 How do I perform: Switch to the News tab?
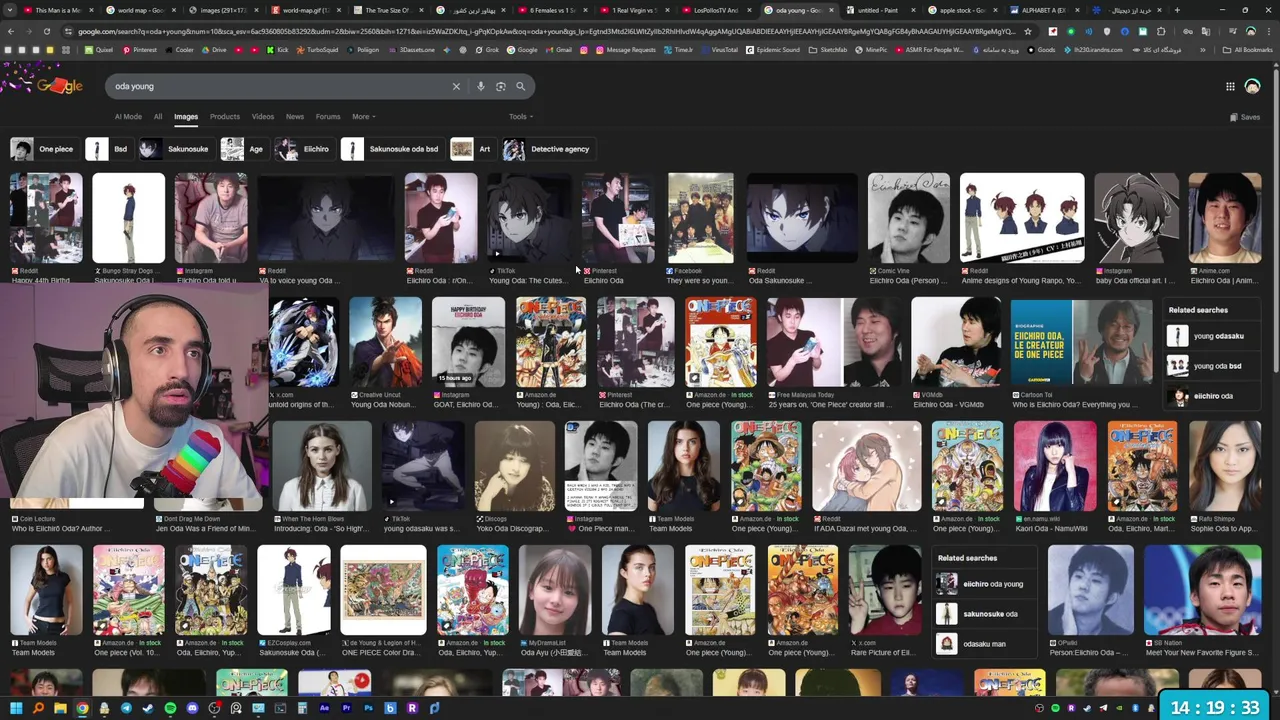click(x=295, y=117)
